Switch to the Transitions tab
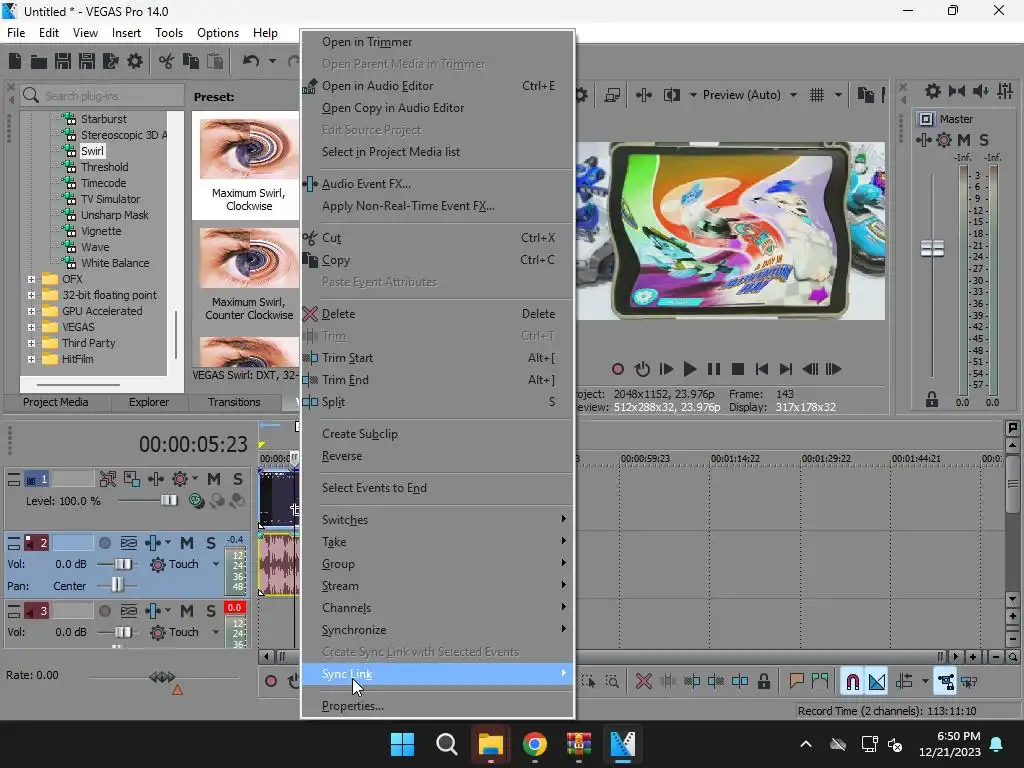Viewport: 1024px width, 768px height. 234,402
